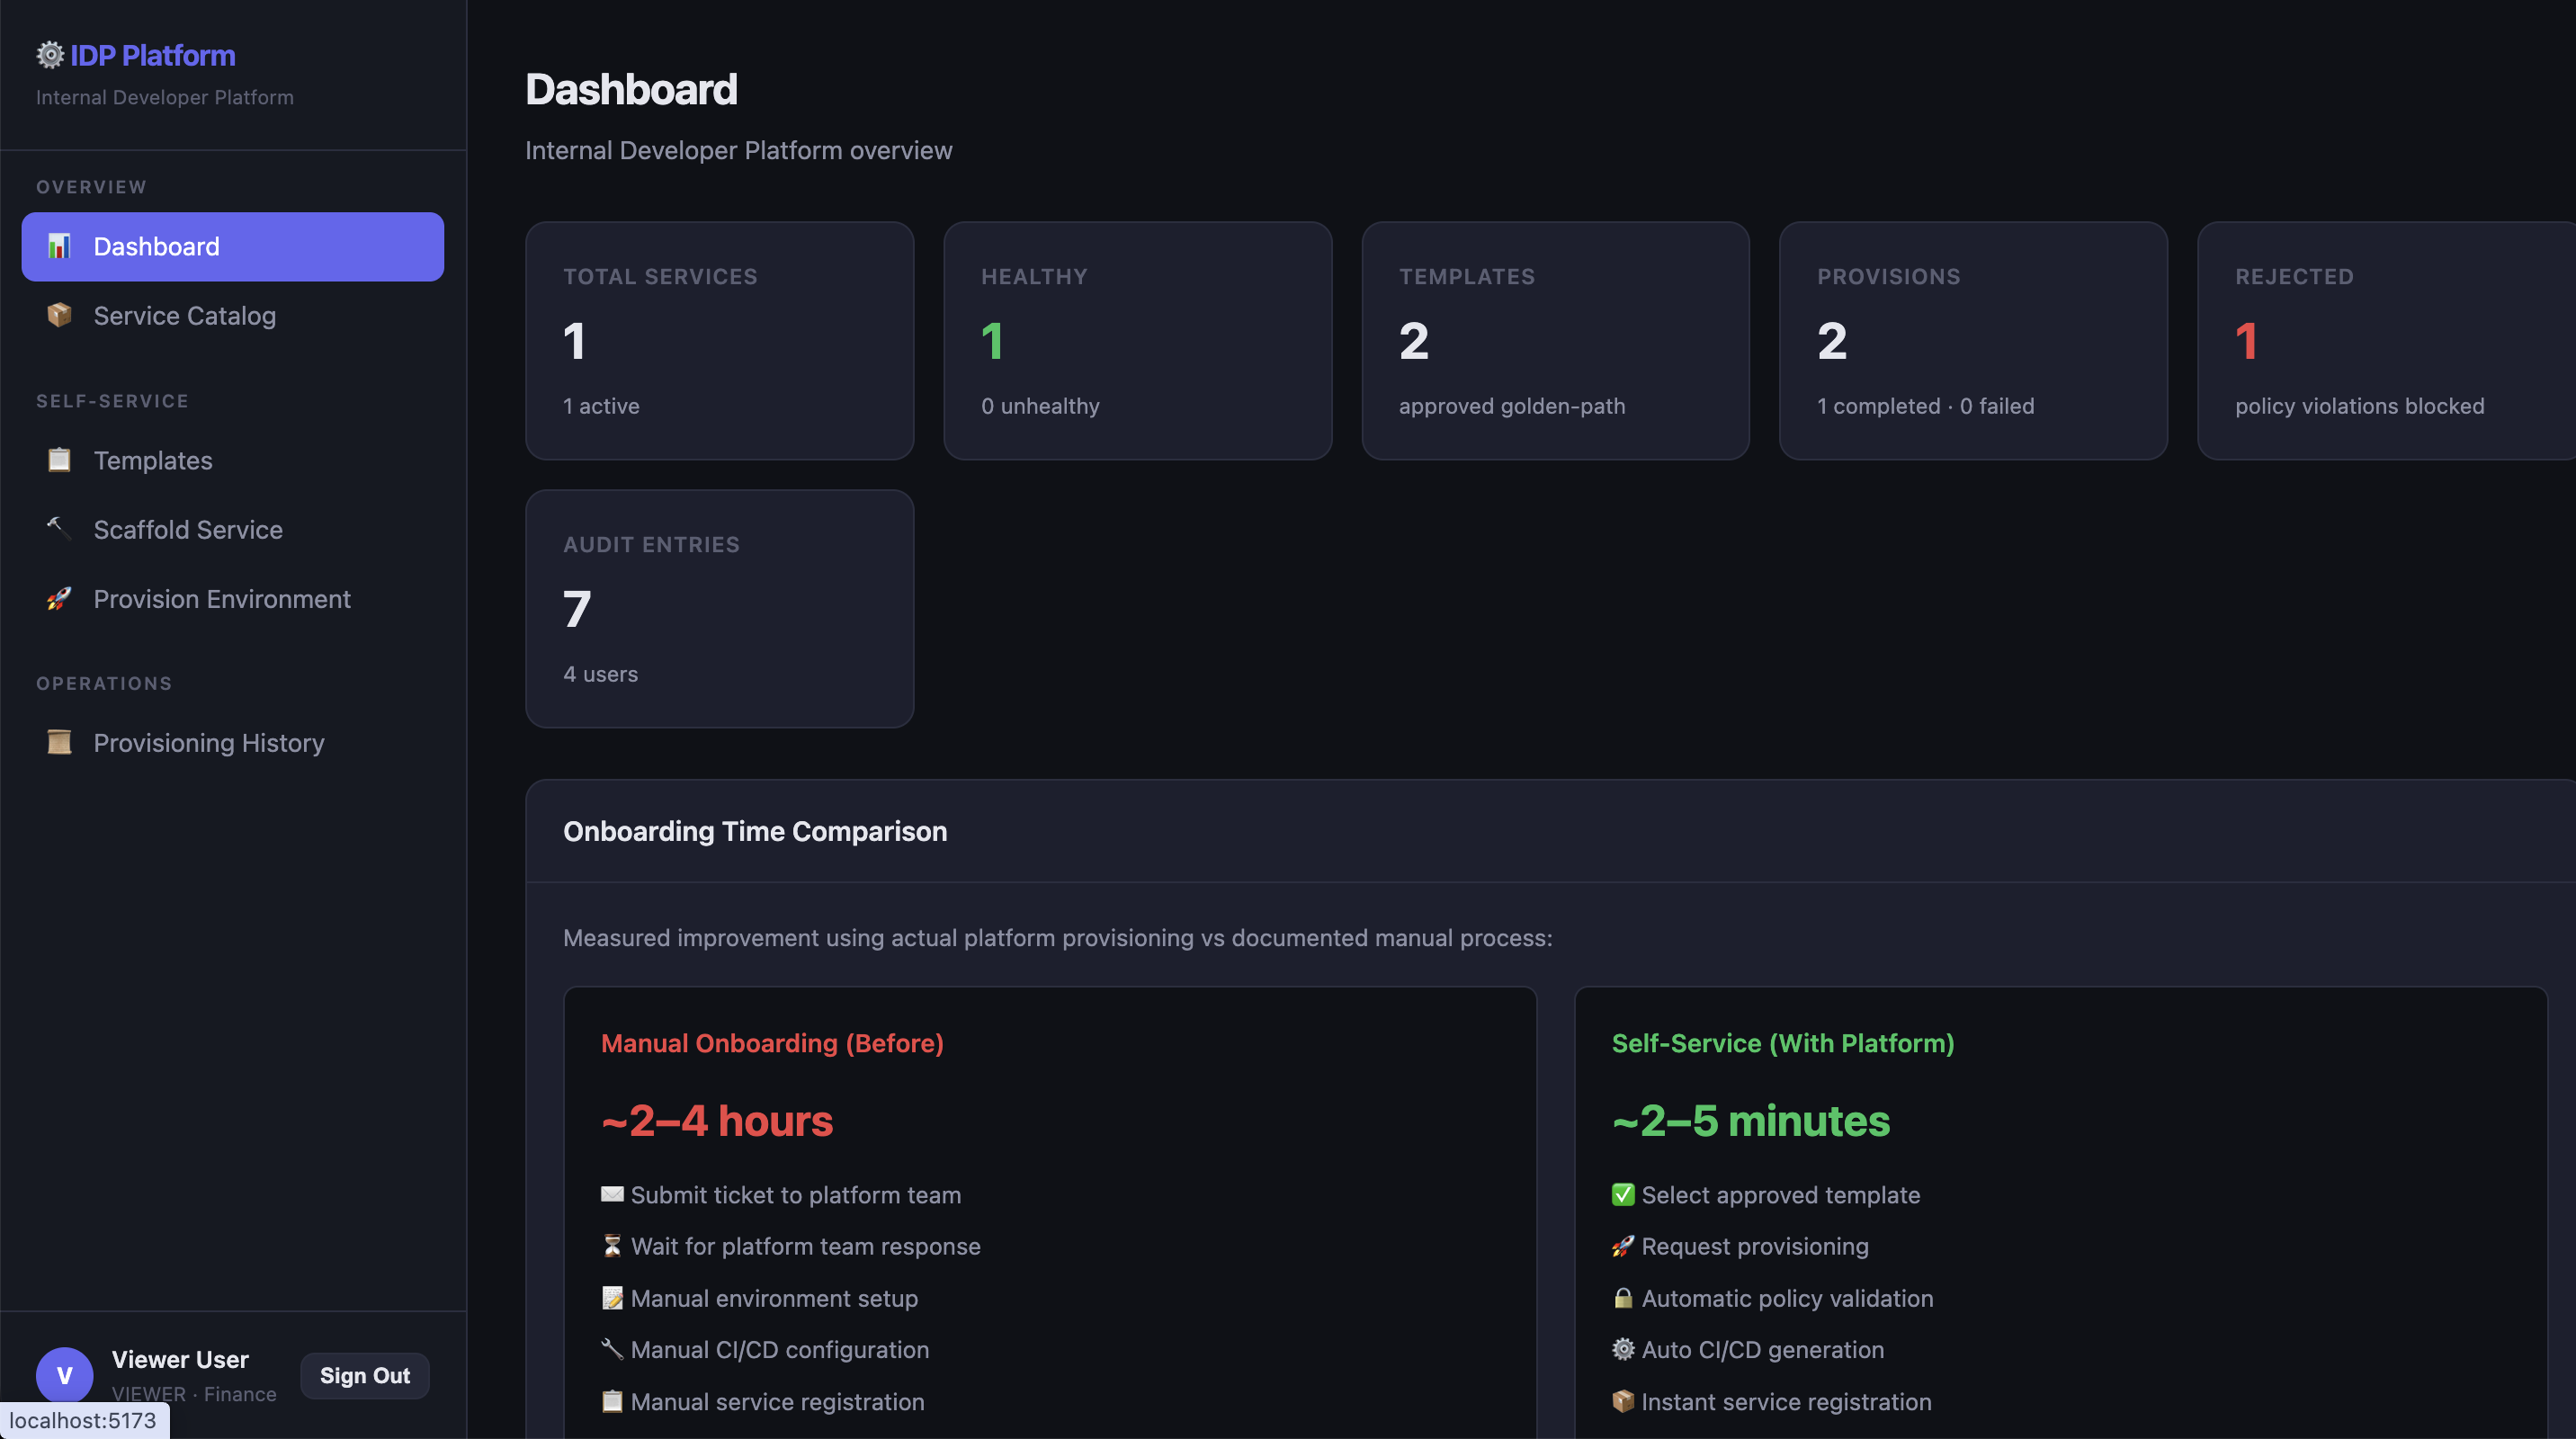Click the green check icon beside Select approved template
The width and height of the screenshot is (2576, 1439).
pos(1623,1195)
